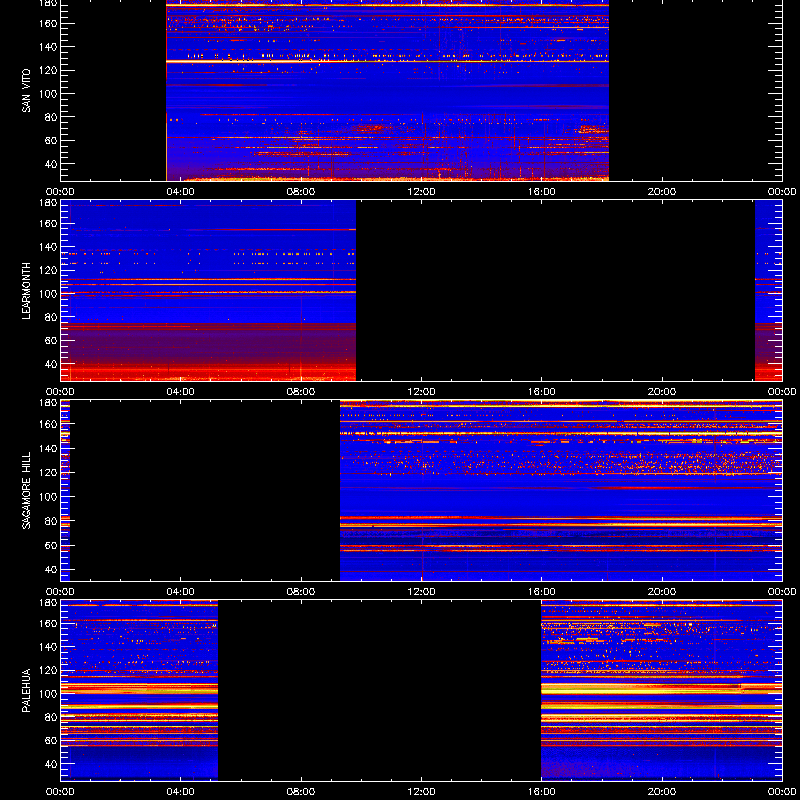Click the SAN VITO station label

(27, 91)
